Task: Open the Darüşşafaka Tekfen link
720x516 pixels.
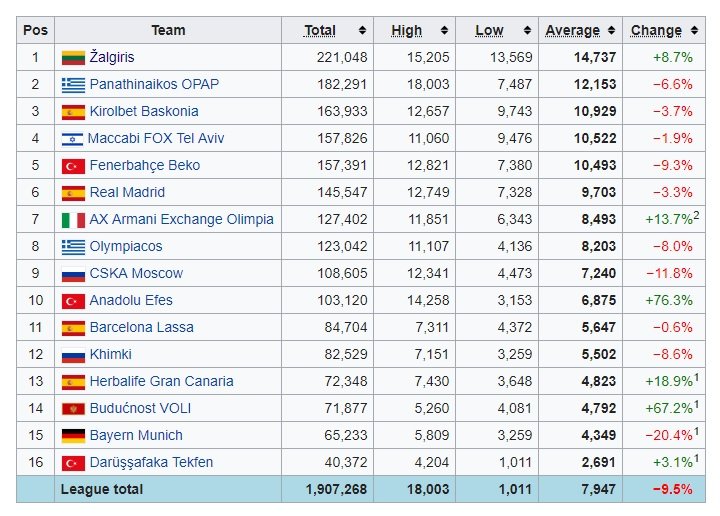Action: pos(151,462)
